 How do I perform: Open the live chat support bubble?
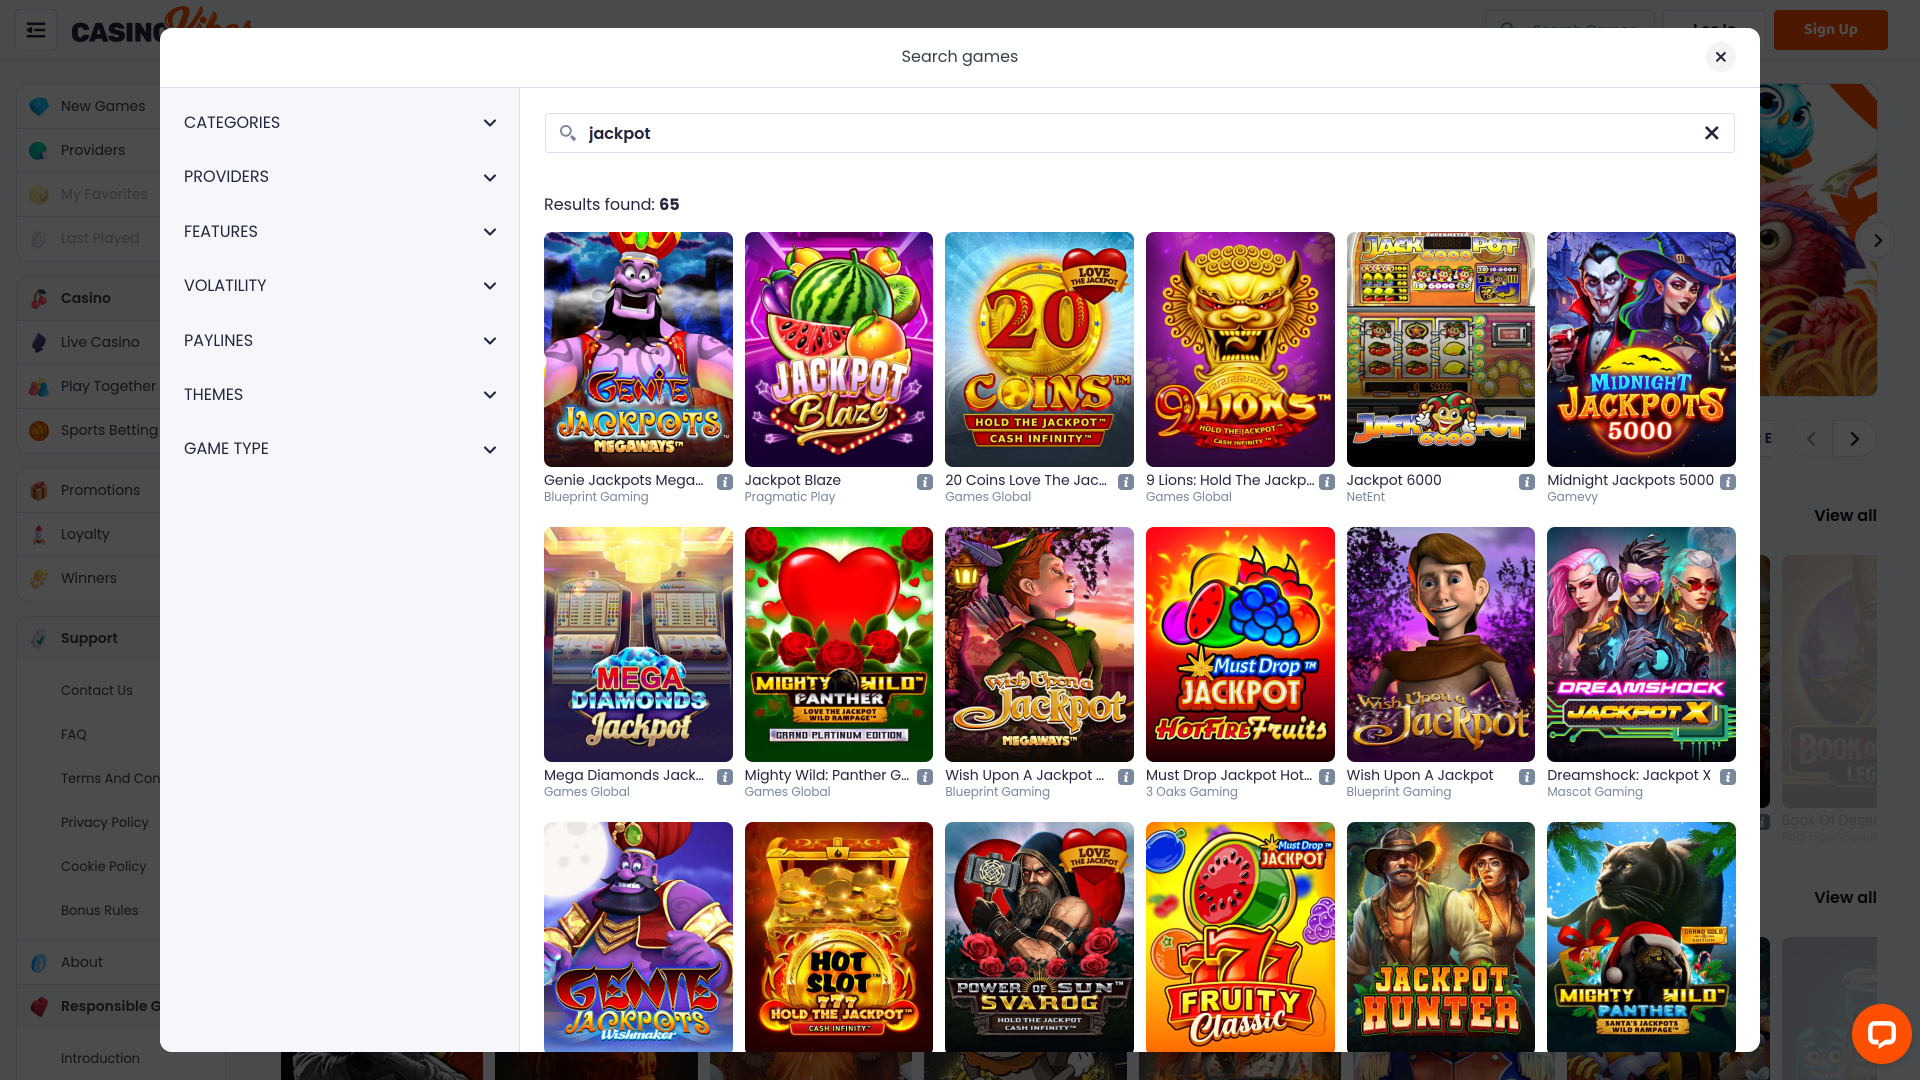(1882, 1034)
